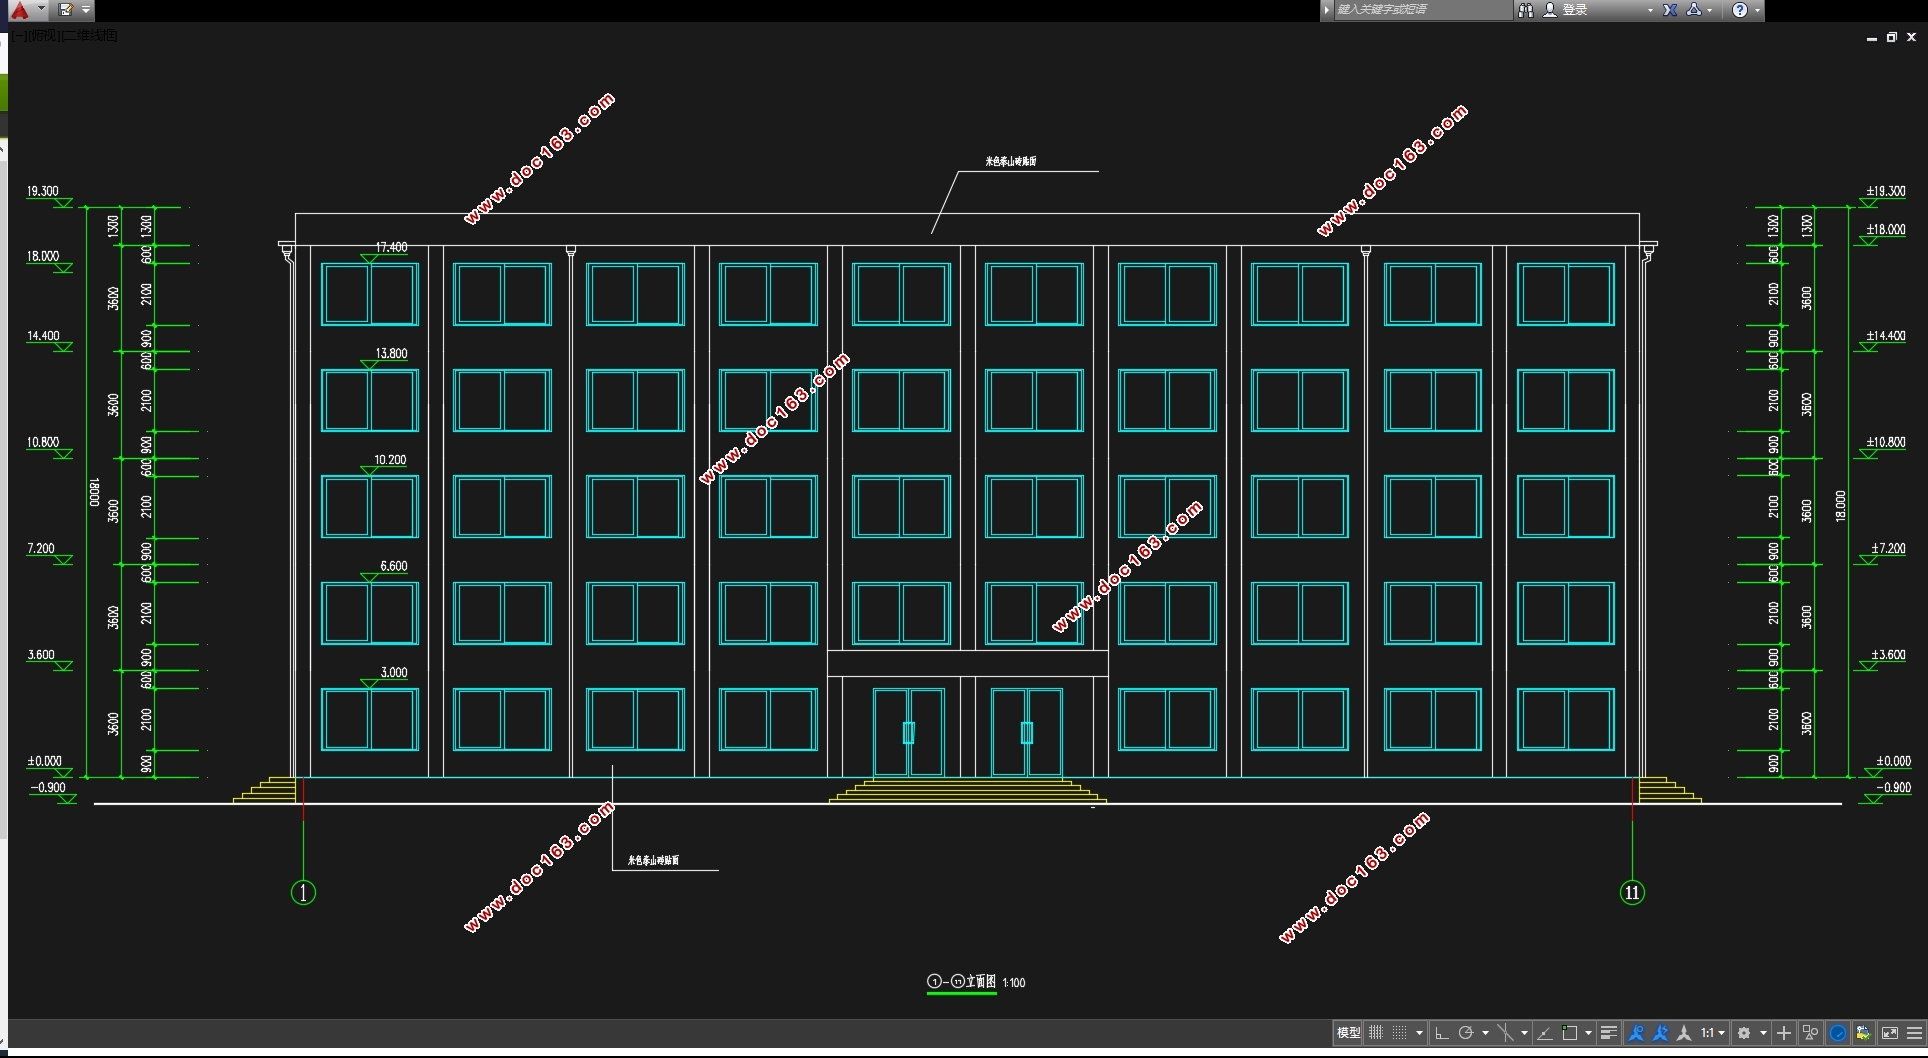Screen dimensions: 1928x1058
Task: Click the 登录 sign-in button
Action: [x=1566, y=10]
